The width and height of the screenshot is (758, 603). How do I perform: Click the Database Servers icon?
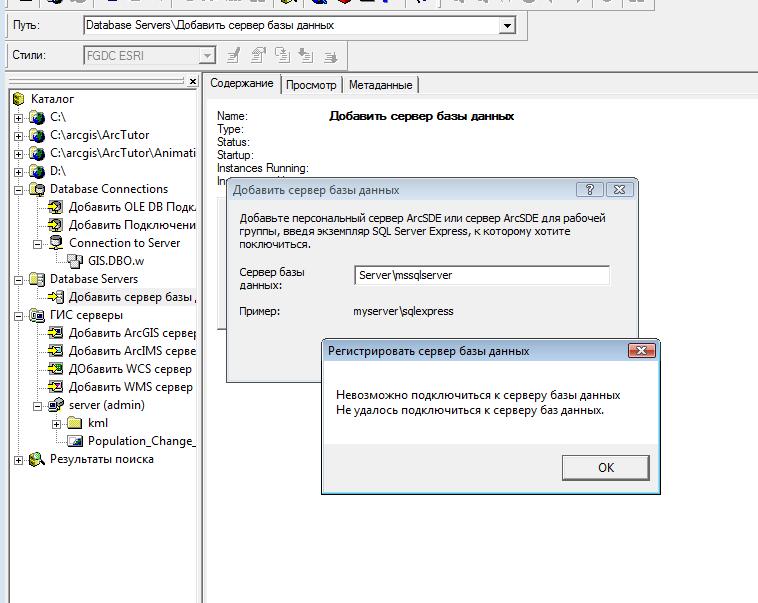point(37,279)
